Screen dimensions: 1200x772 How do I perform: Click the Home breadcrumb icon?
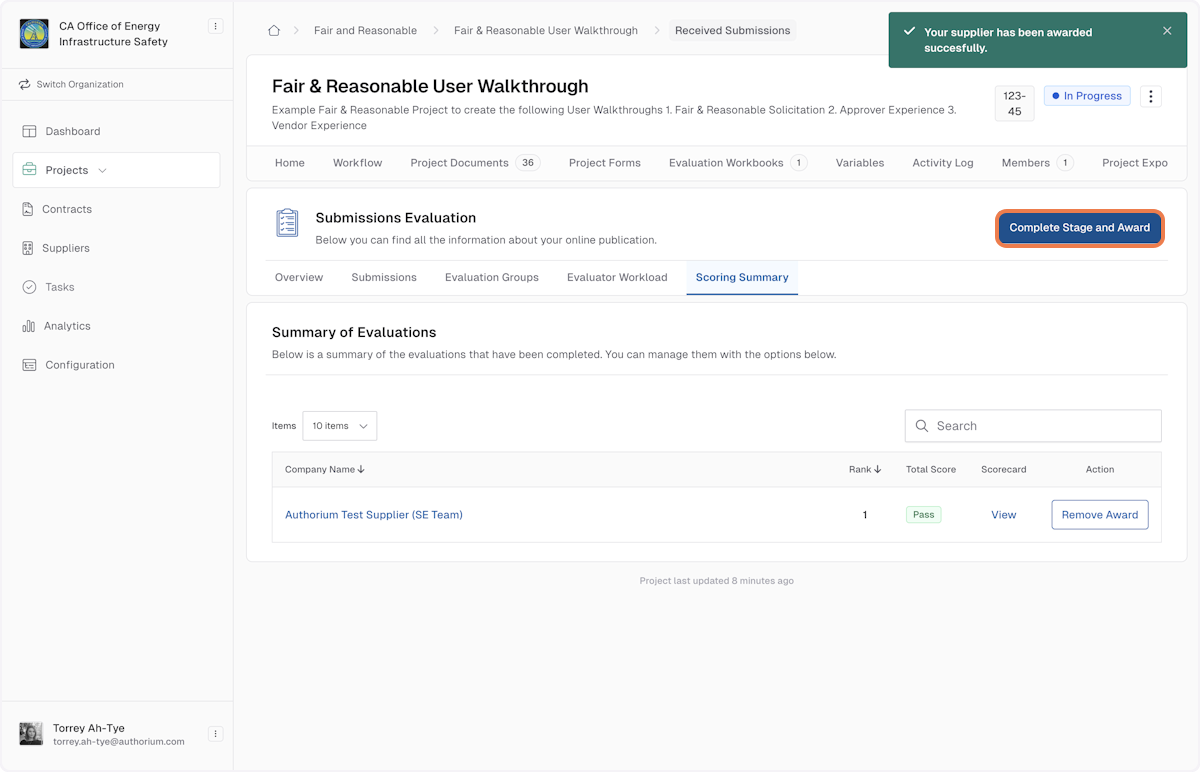(x=274, y=30)
